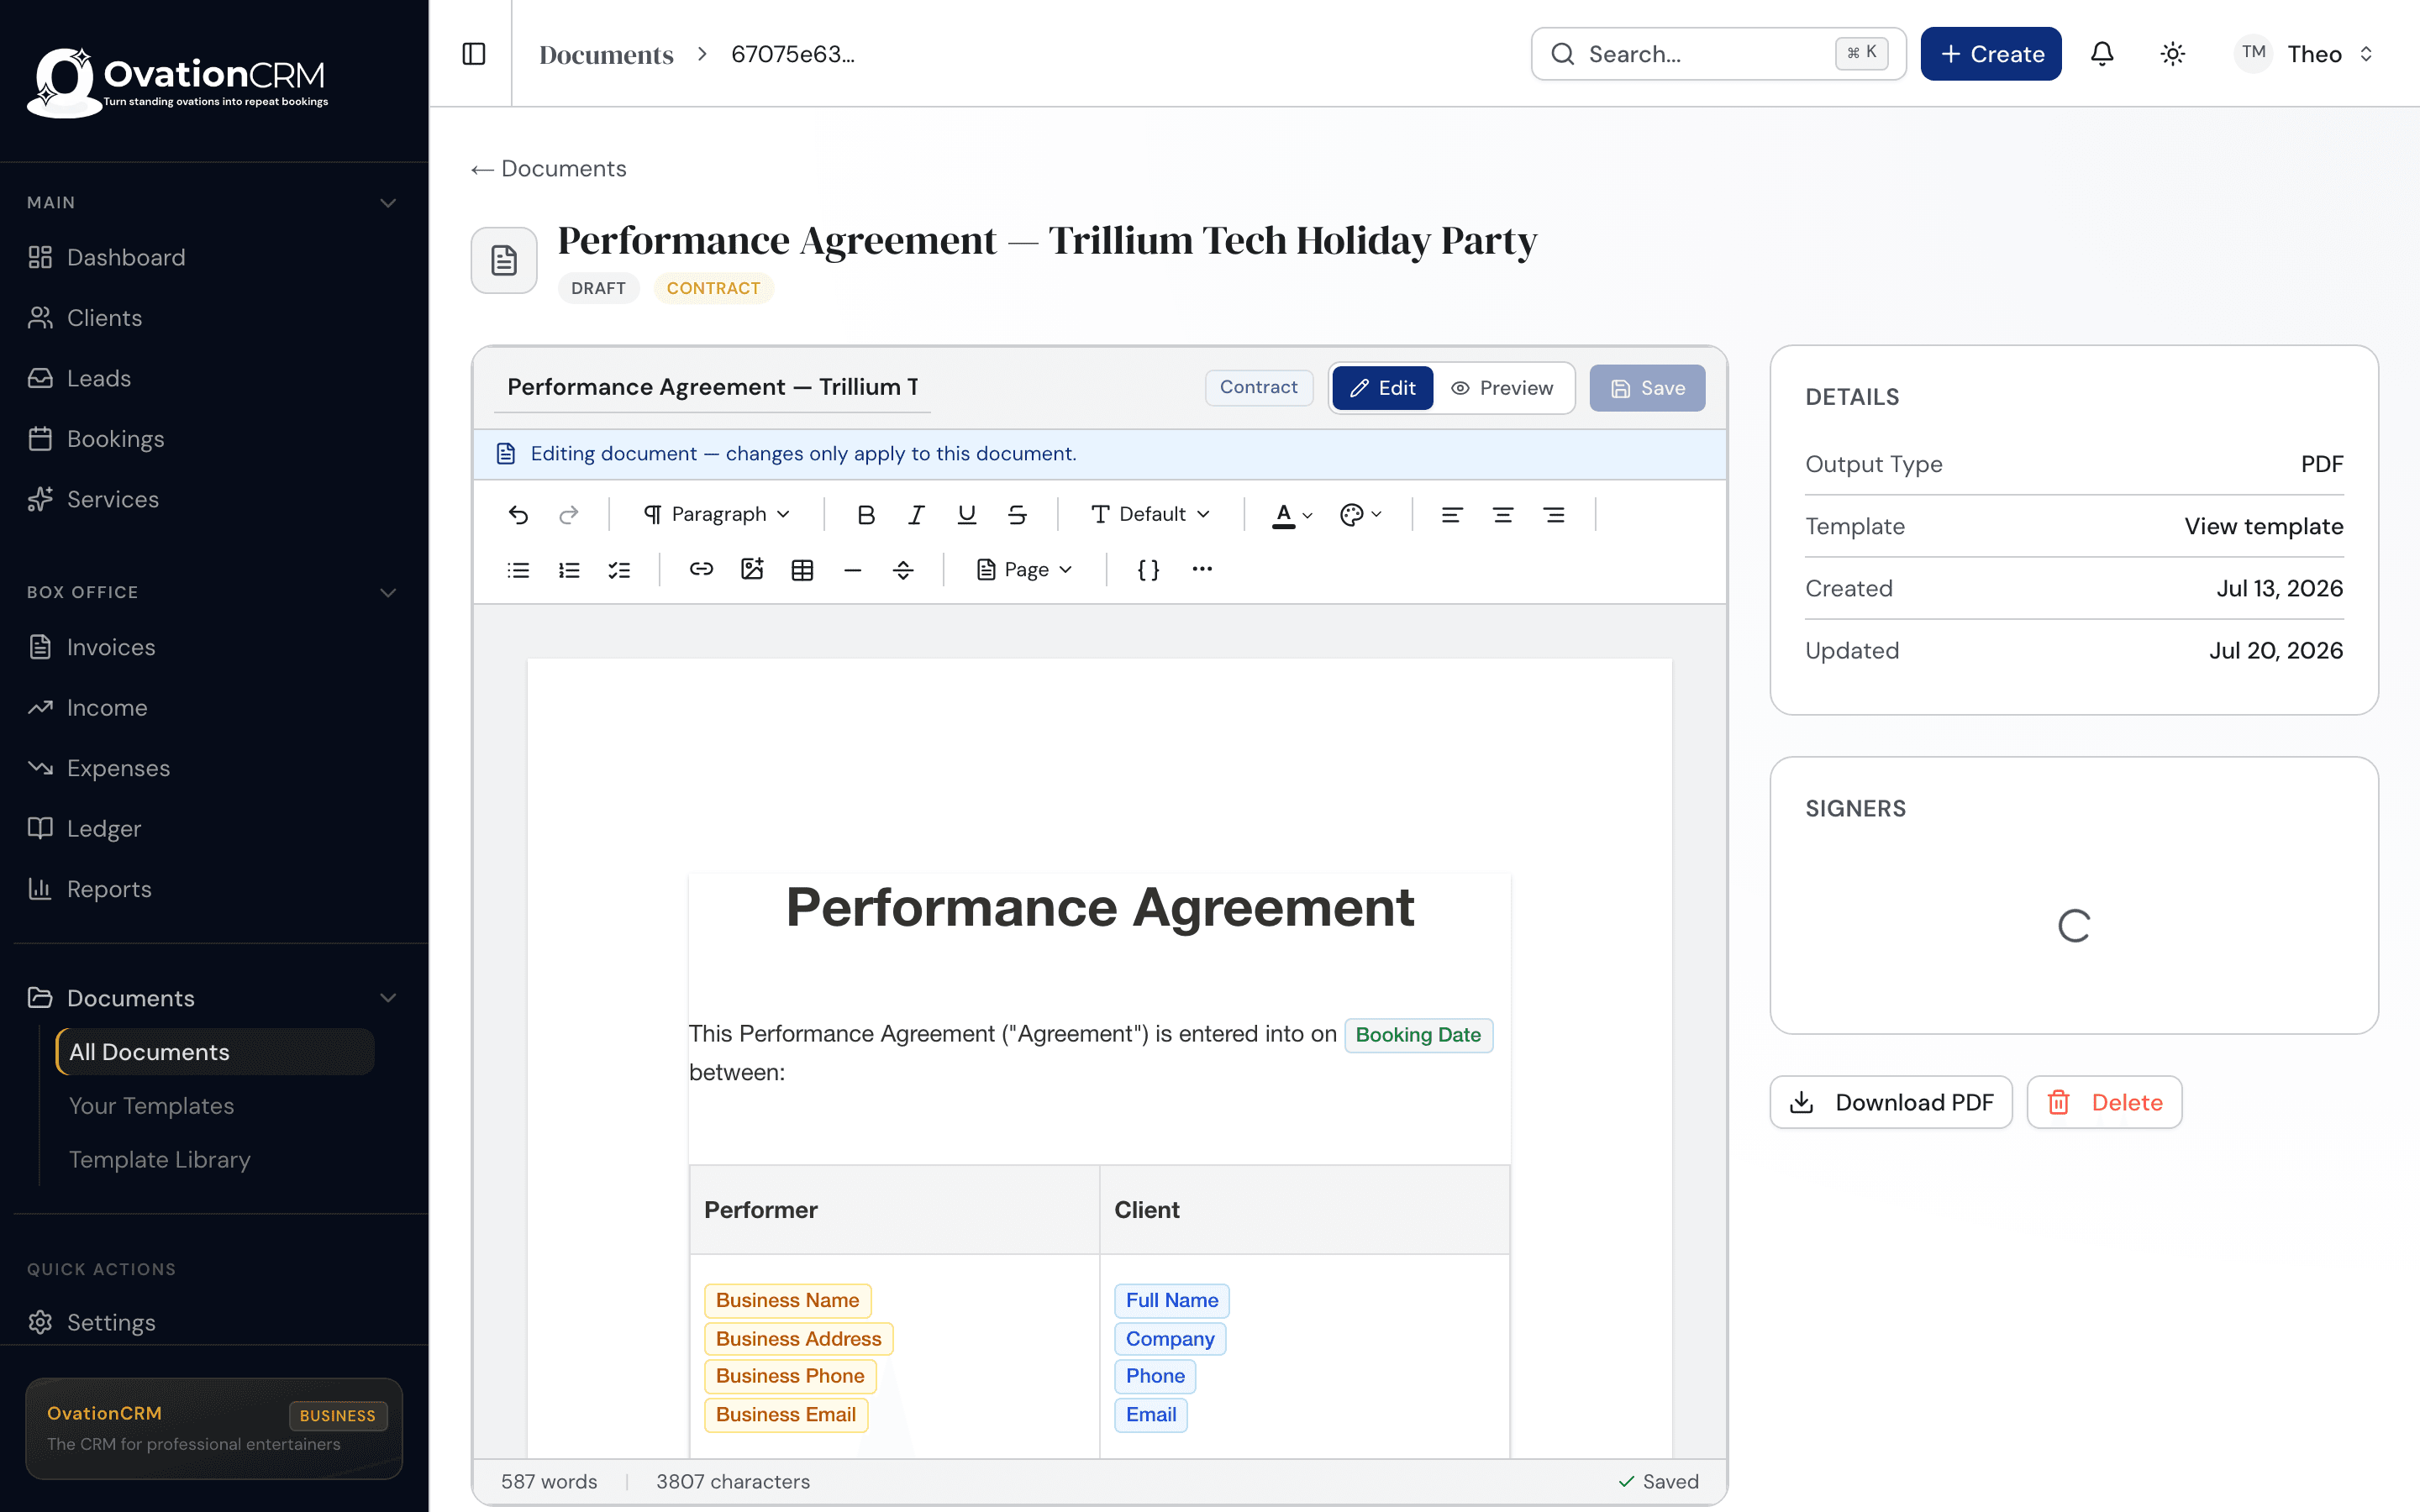Click the OvationCRM logo
Viewport: 2420px width, 1512px height.
click(178, 83)
